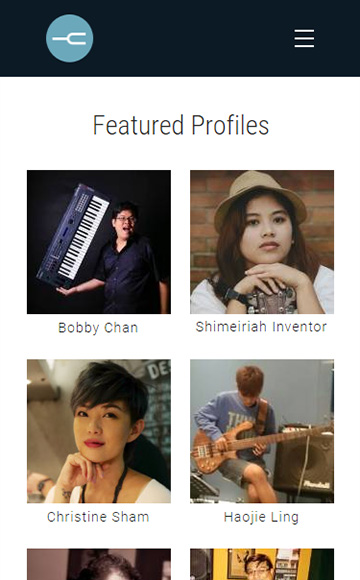
Task: Open the partially visible yellow-background profile photo
Action: (262, 564)
